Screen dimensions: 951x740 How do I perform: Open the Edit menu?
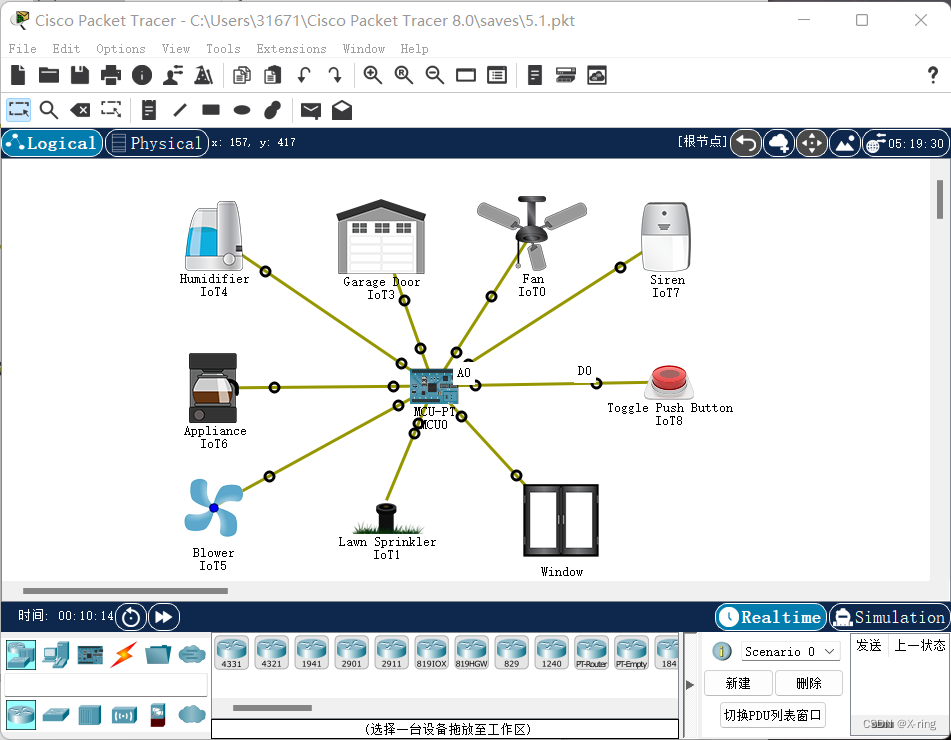tap(66, 49)
